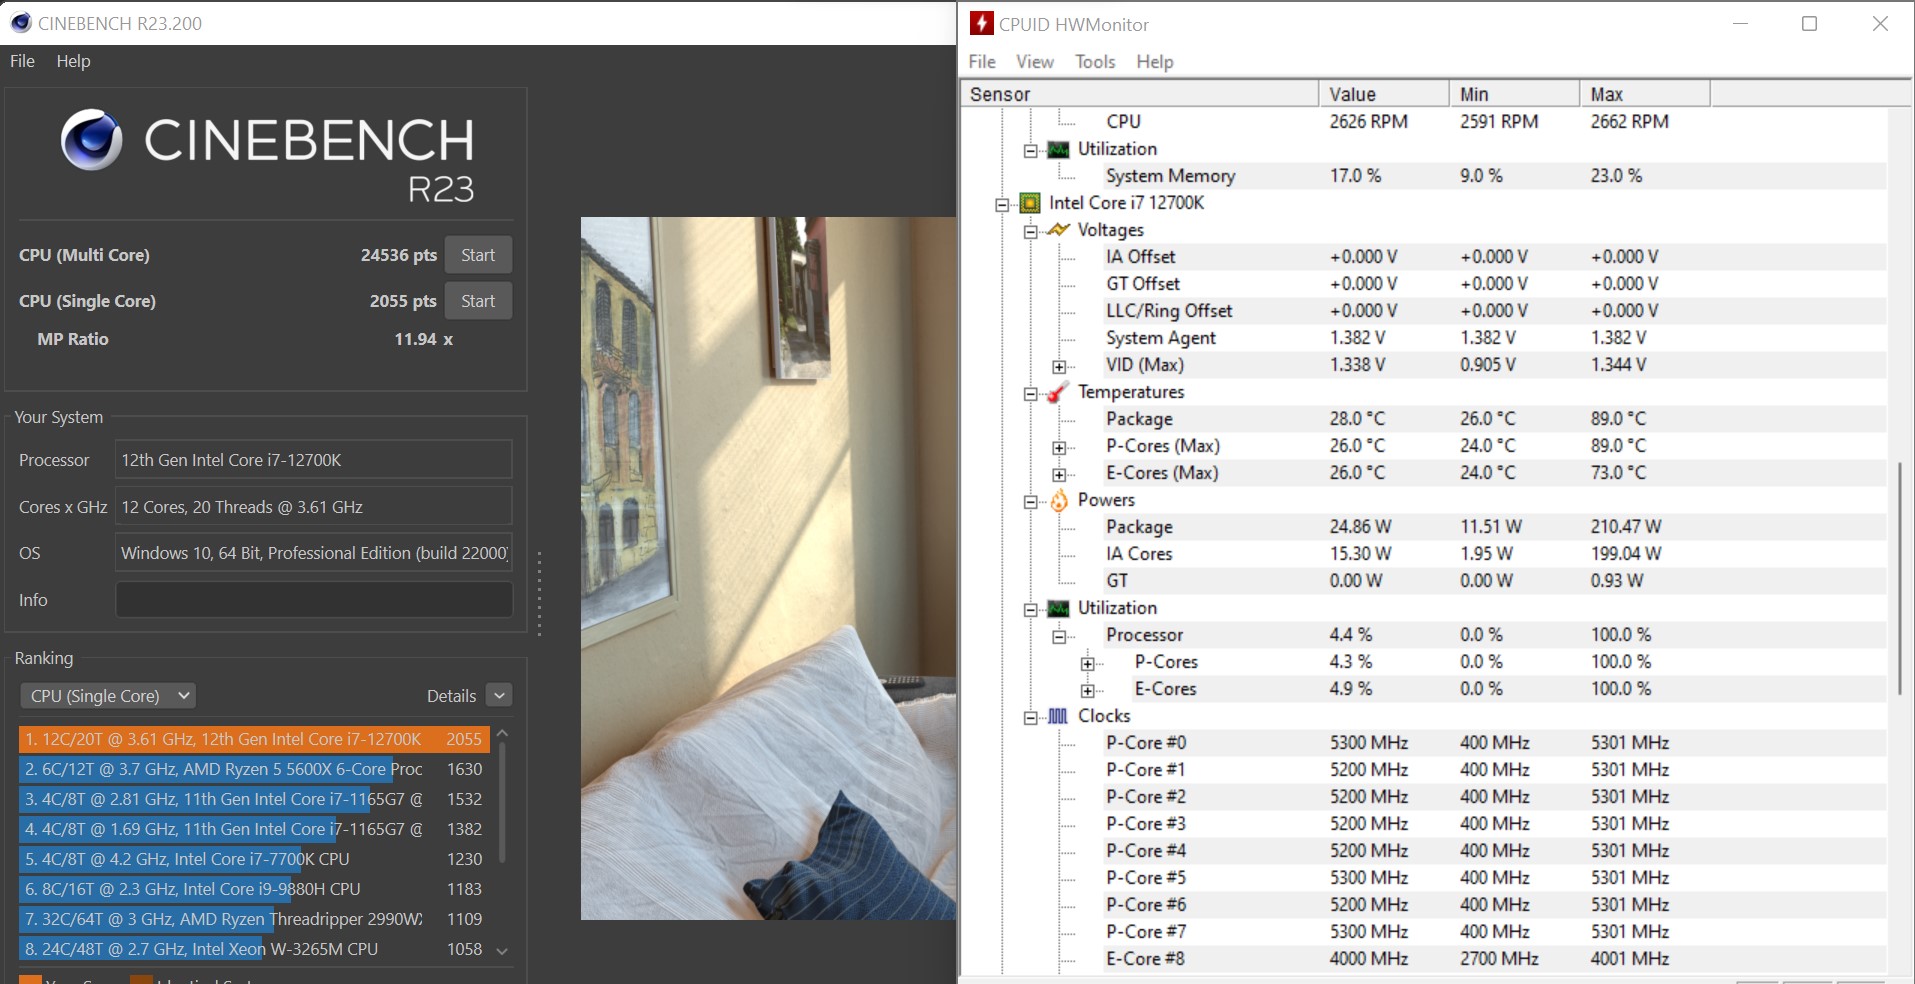This screenshot has height=984, width=1915.
Task: Click the OS field in Your System
Action: point(314,553)
